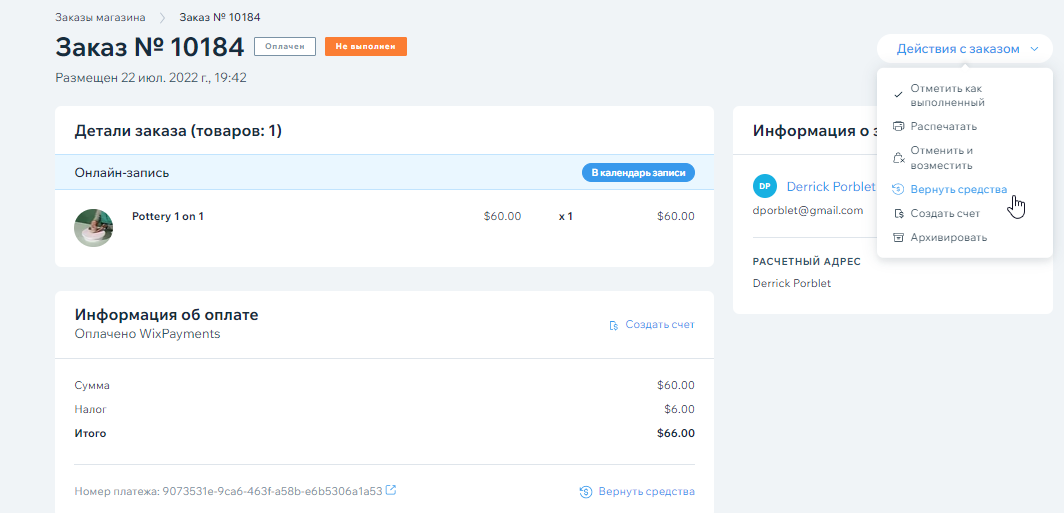This screenshot has width=1064, height=513.
Task: Open payment details via external link icon
Action: click(x=391, y=491)
